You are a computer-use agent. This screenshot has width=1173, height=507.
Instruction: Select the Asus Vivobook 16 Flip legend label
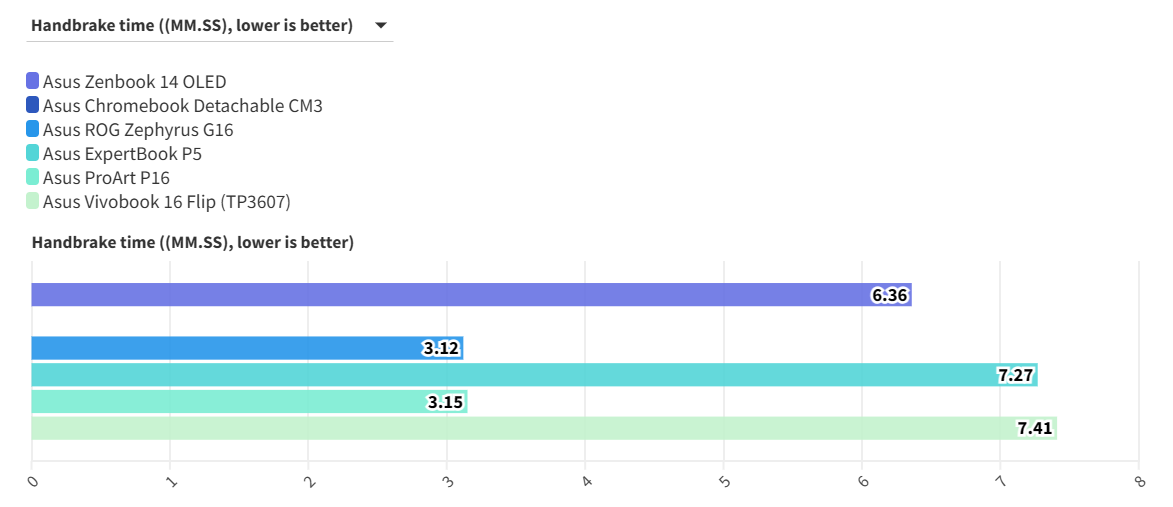tap(166, 202)
